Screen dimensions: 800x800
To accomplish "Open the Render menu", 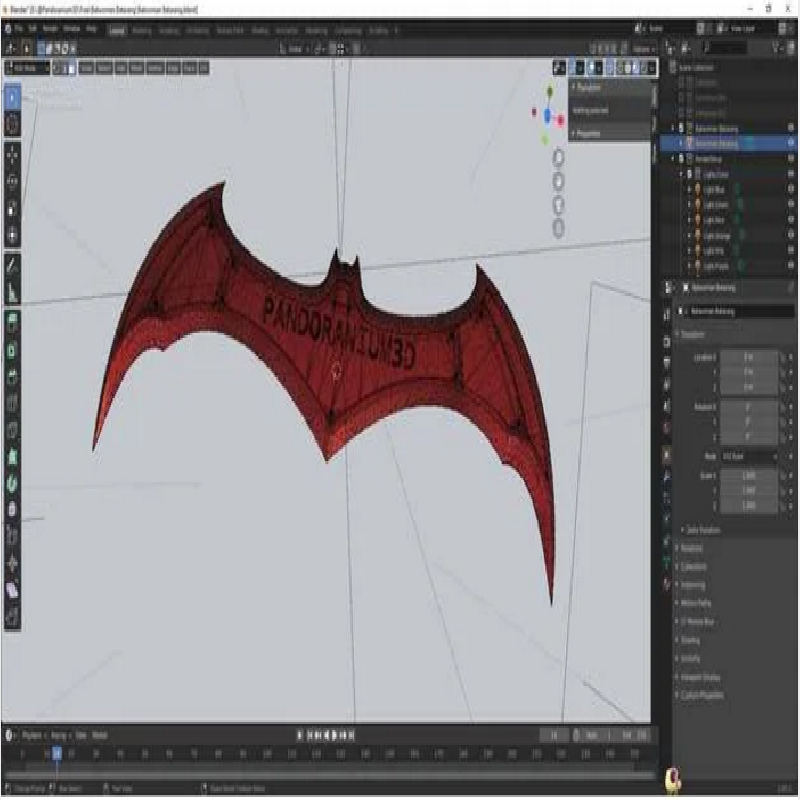I will (50, 29).
